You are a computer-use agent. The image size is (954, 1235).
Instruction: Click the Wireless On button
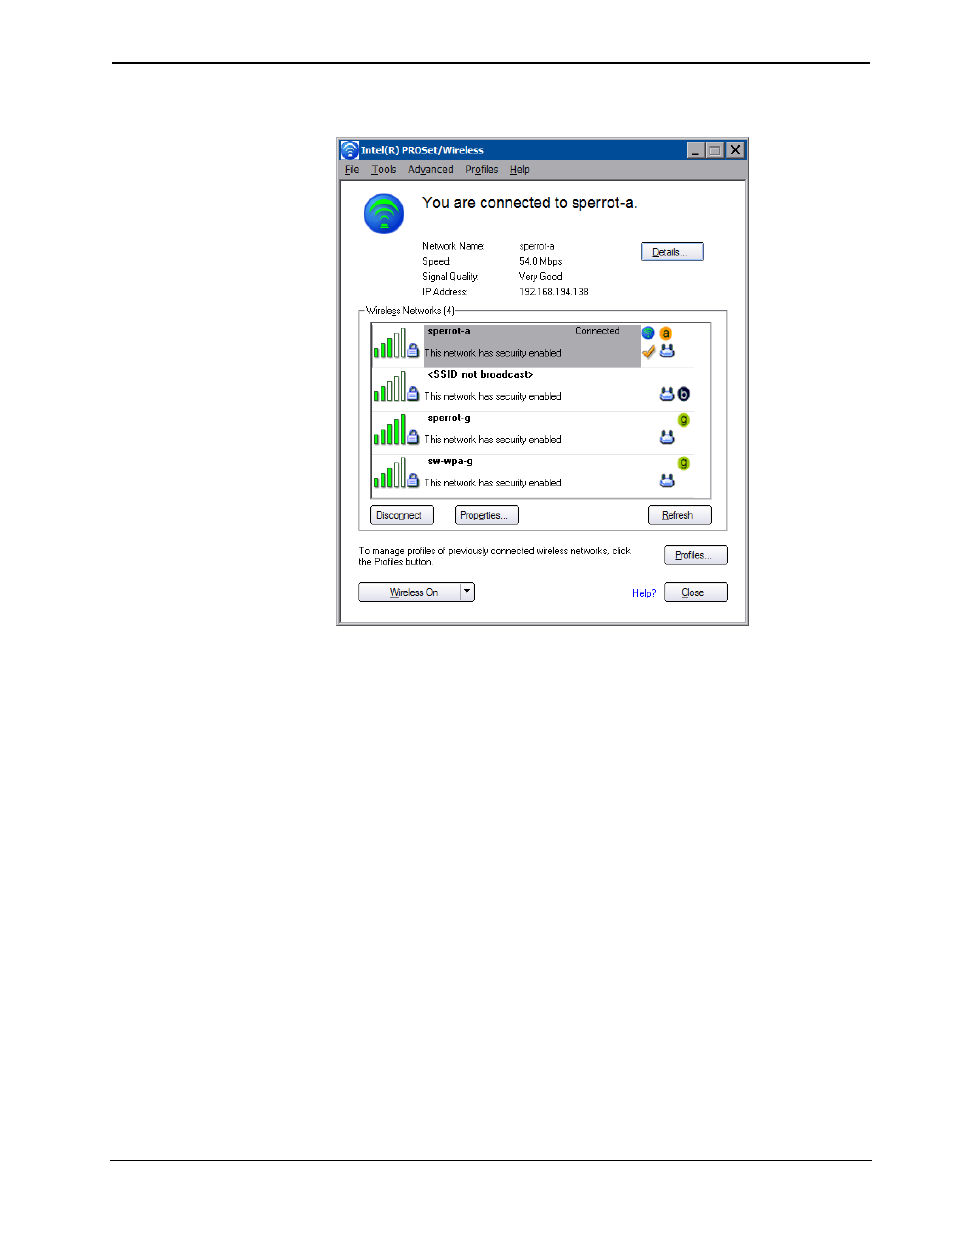[410, 592]
